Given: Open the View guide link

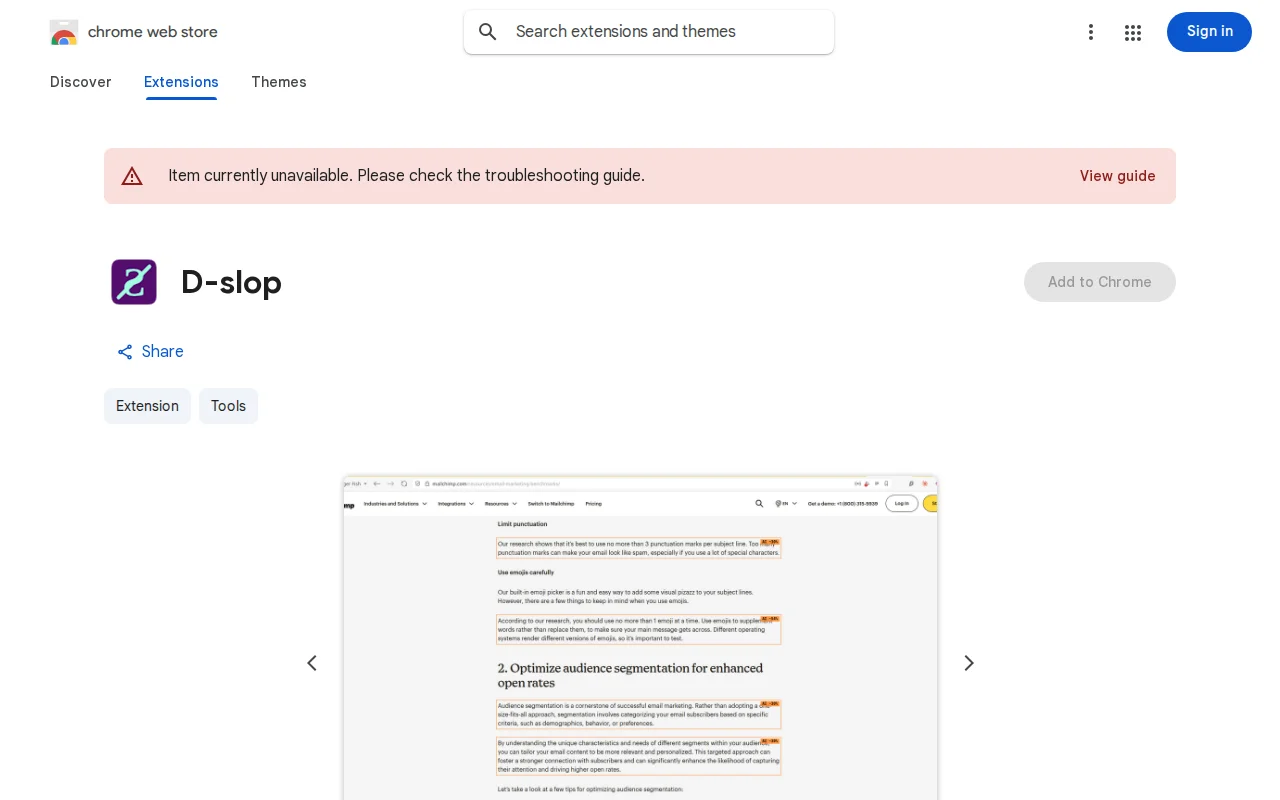Looking at the screenshot, I should pos(1118,176).
